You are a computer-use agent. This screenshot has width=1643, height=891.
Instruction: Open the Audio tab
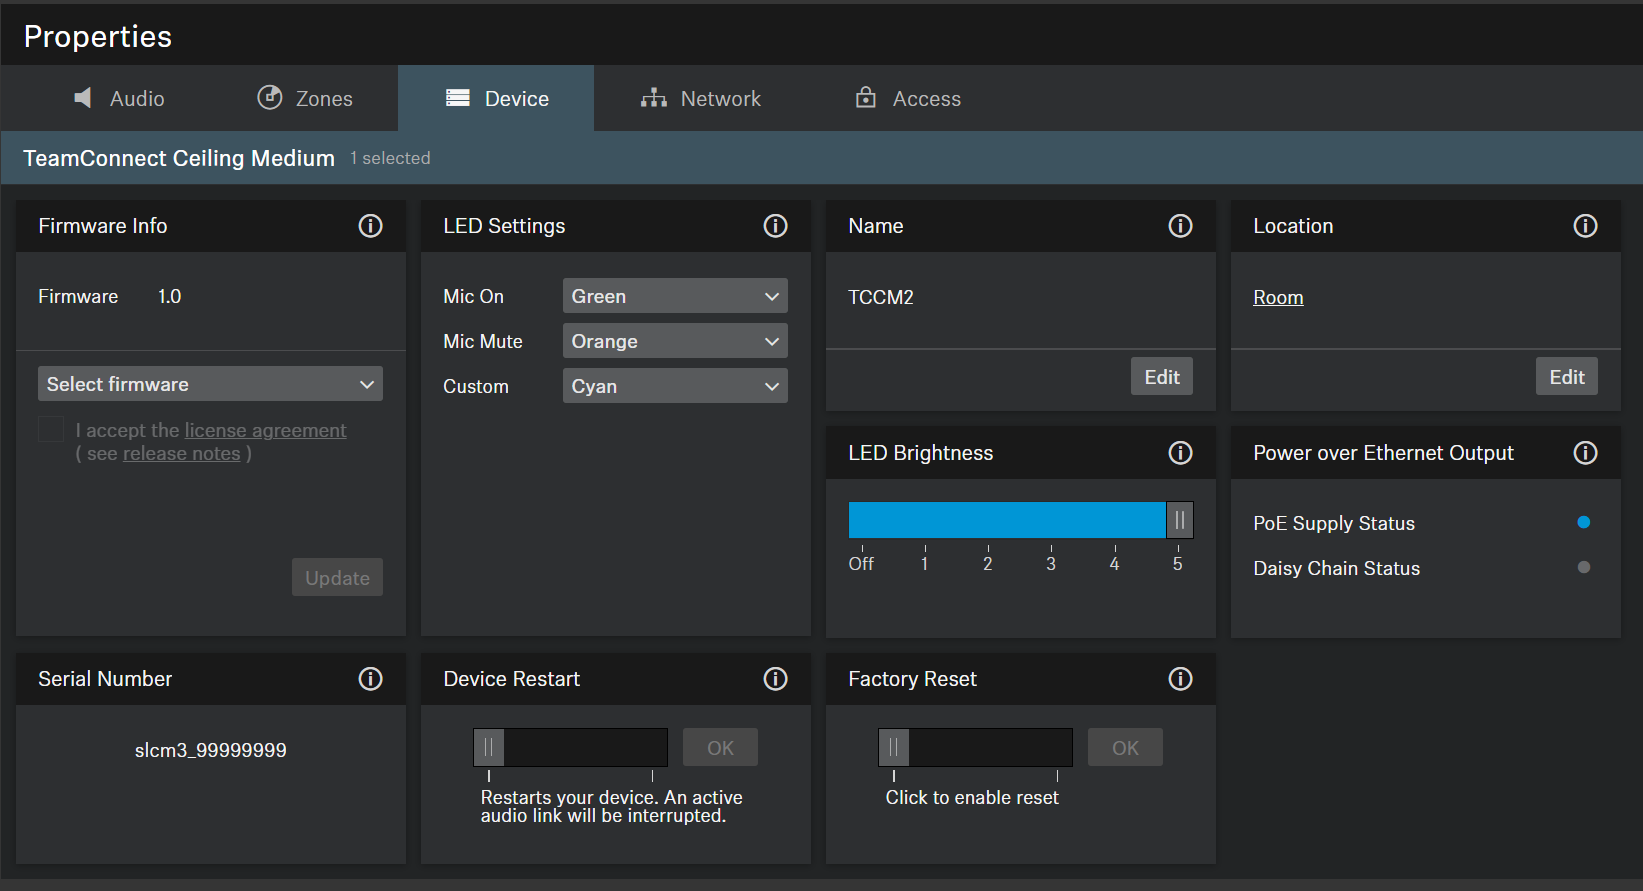click(119, 98)
